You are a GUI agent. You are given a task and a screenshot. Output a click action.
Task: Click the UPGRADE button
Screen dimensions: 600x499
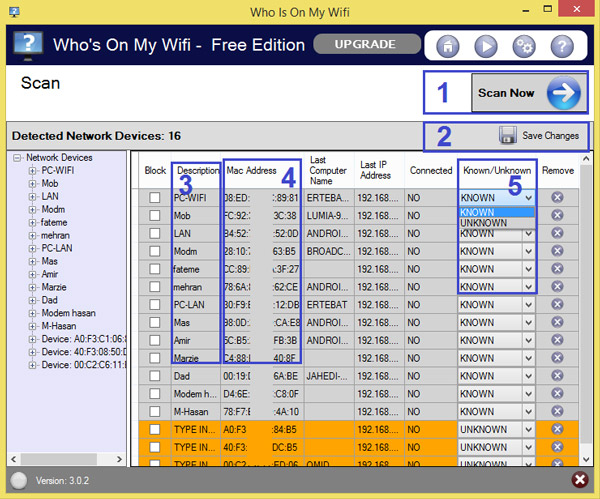point(367,44)
